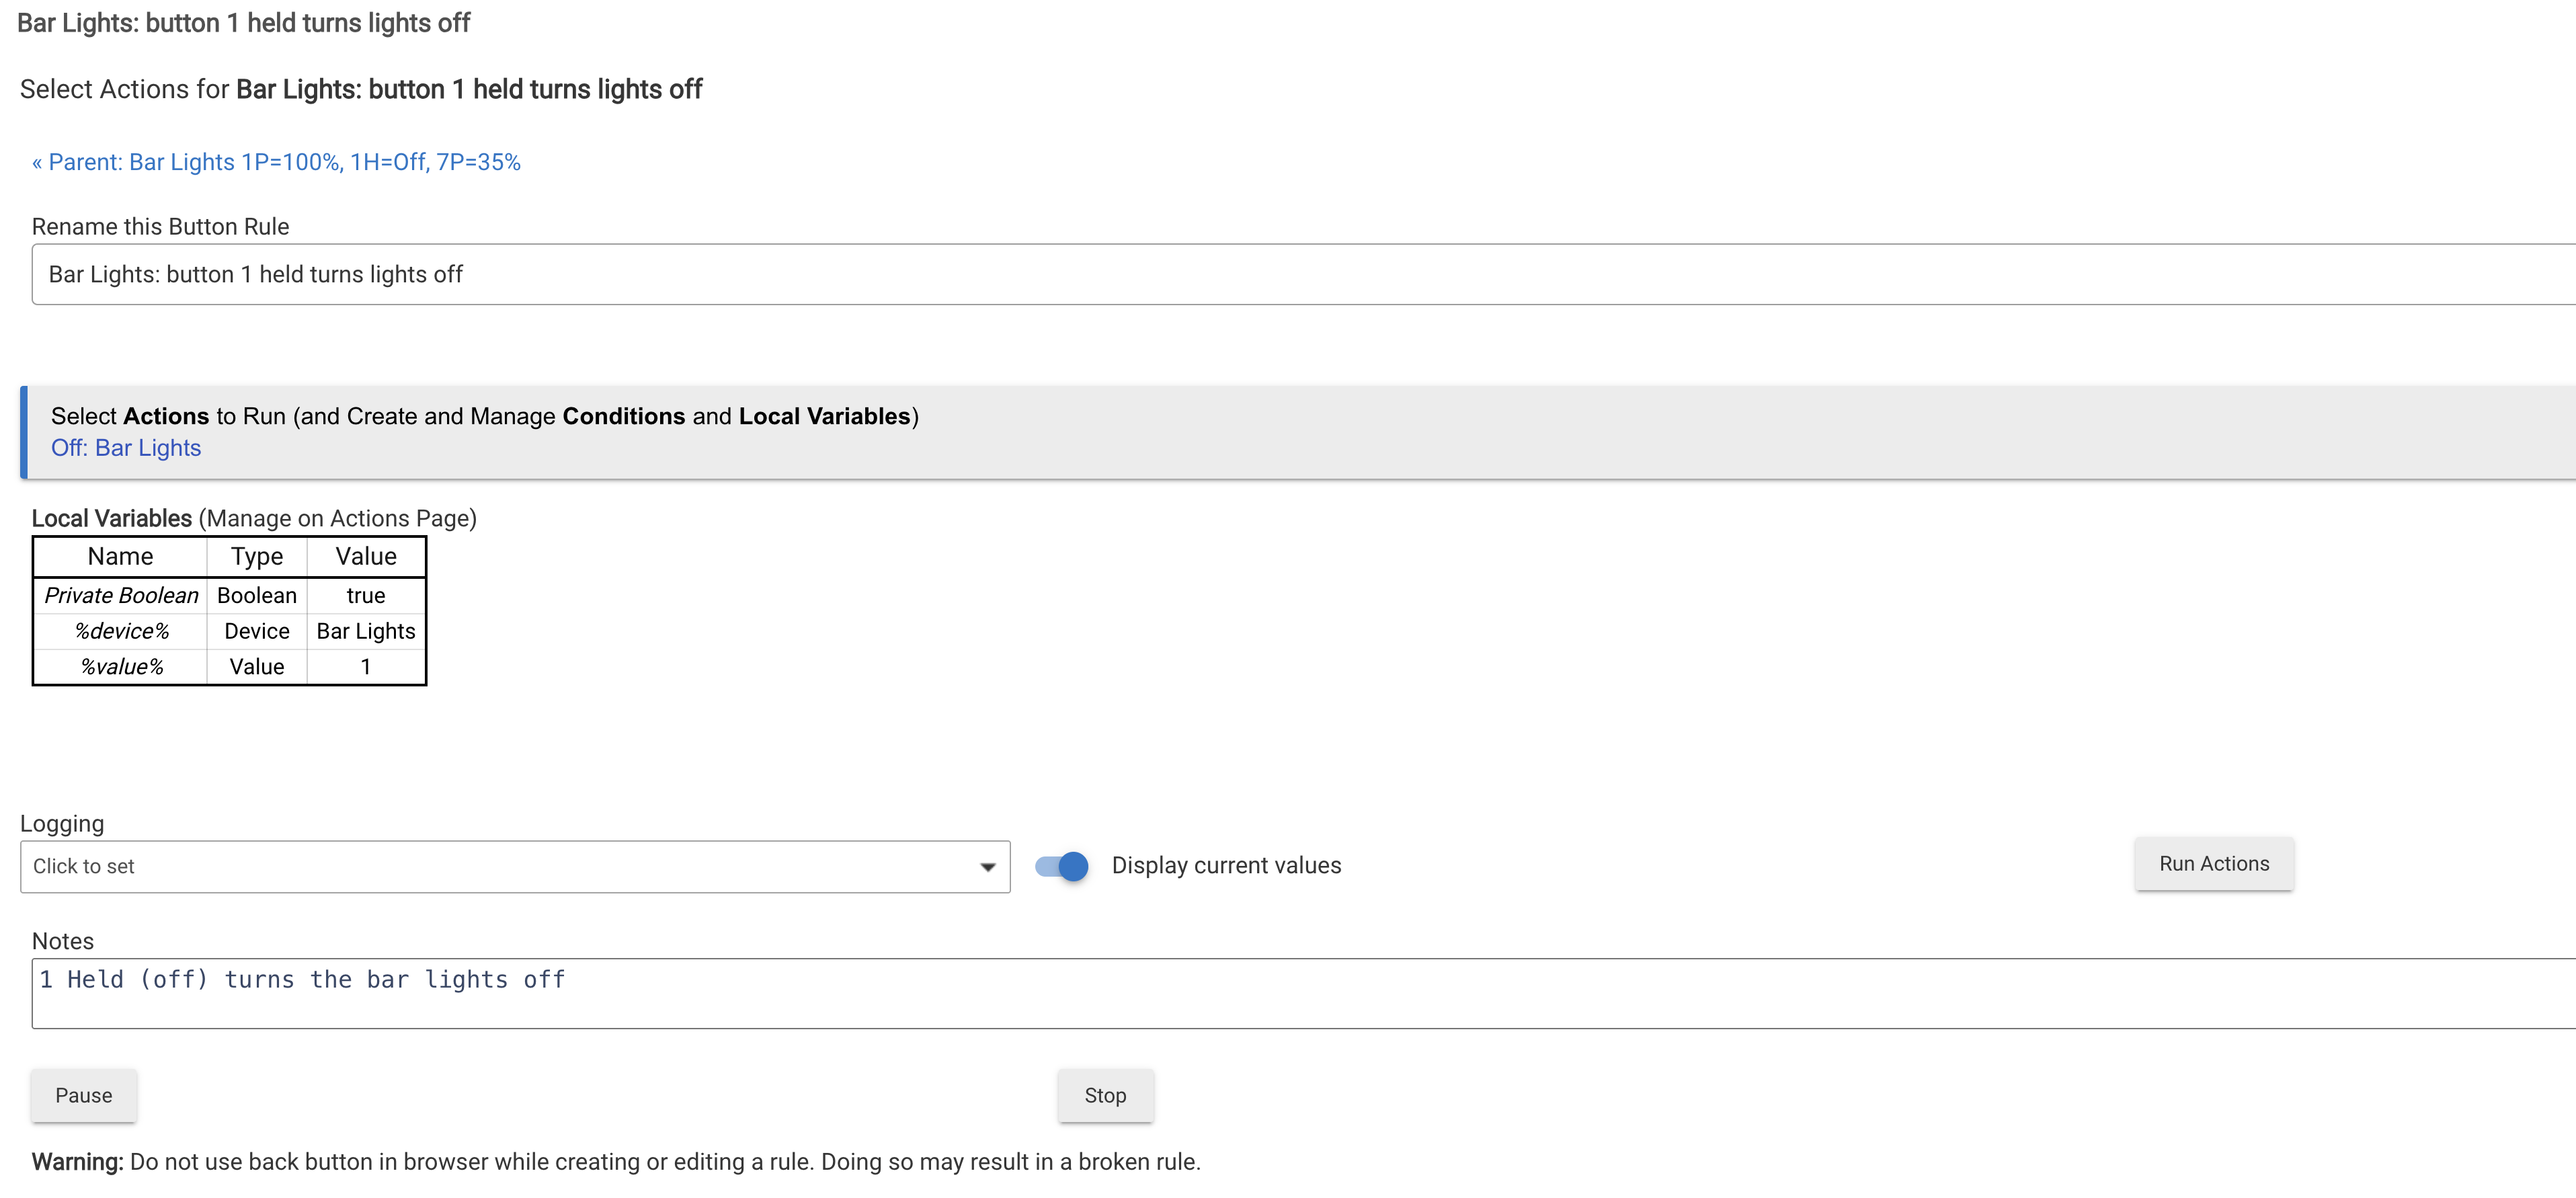This screenshot has width=2576, height=1198.
Task: Click the true value cell
Action: tap(366, 596)
